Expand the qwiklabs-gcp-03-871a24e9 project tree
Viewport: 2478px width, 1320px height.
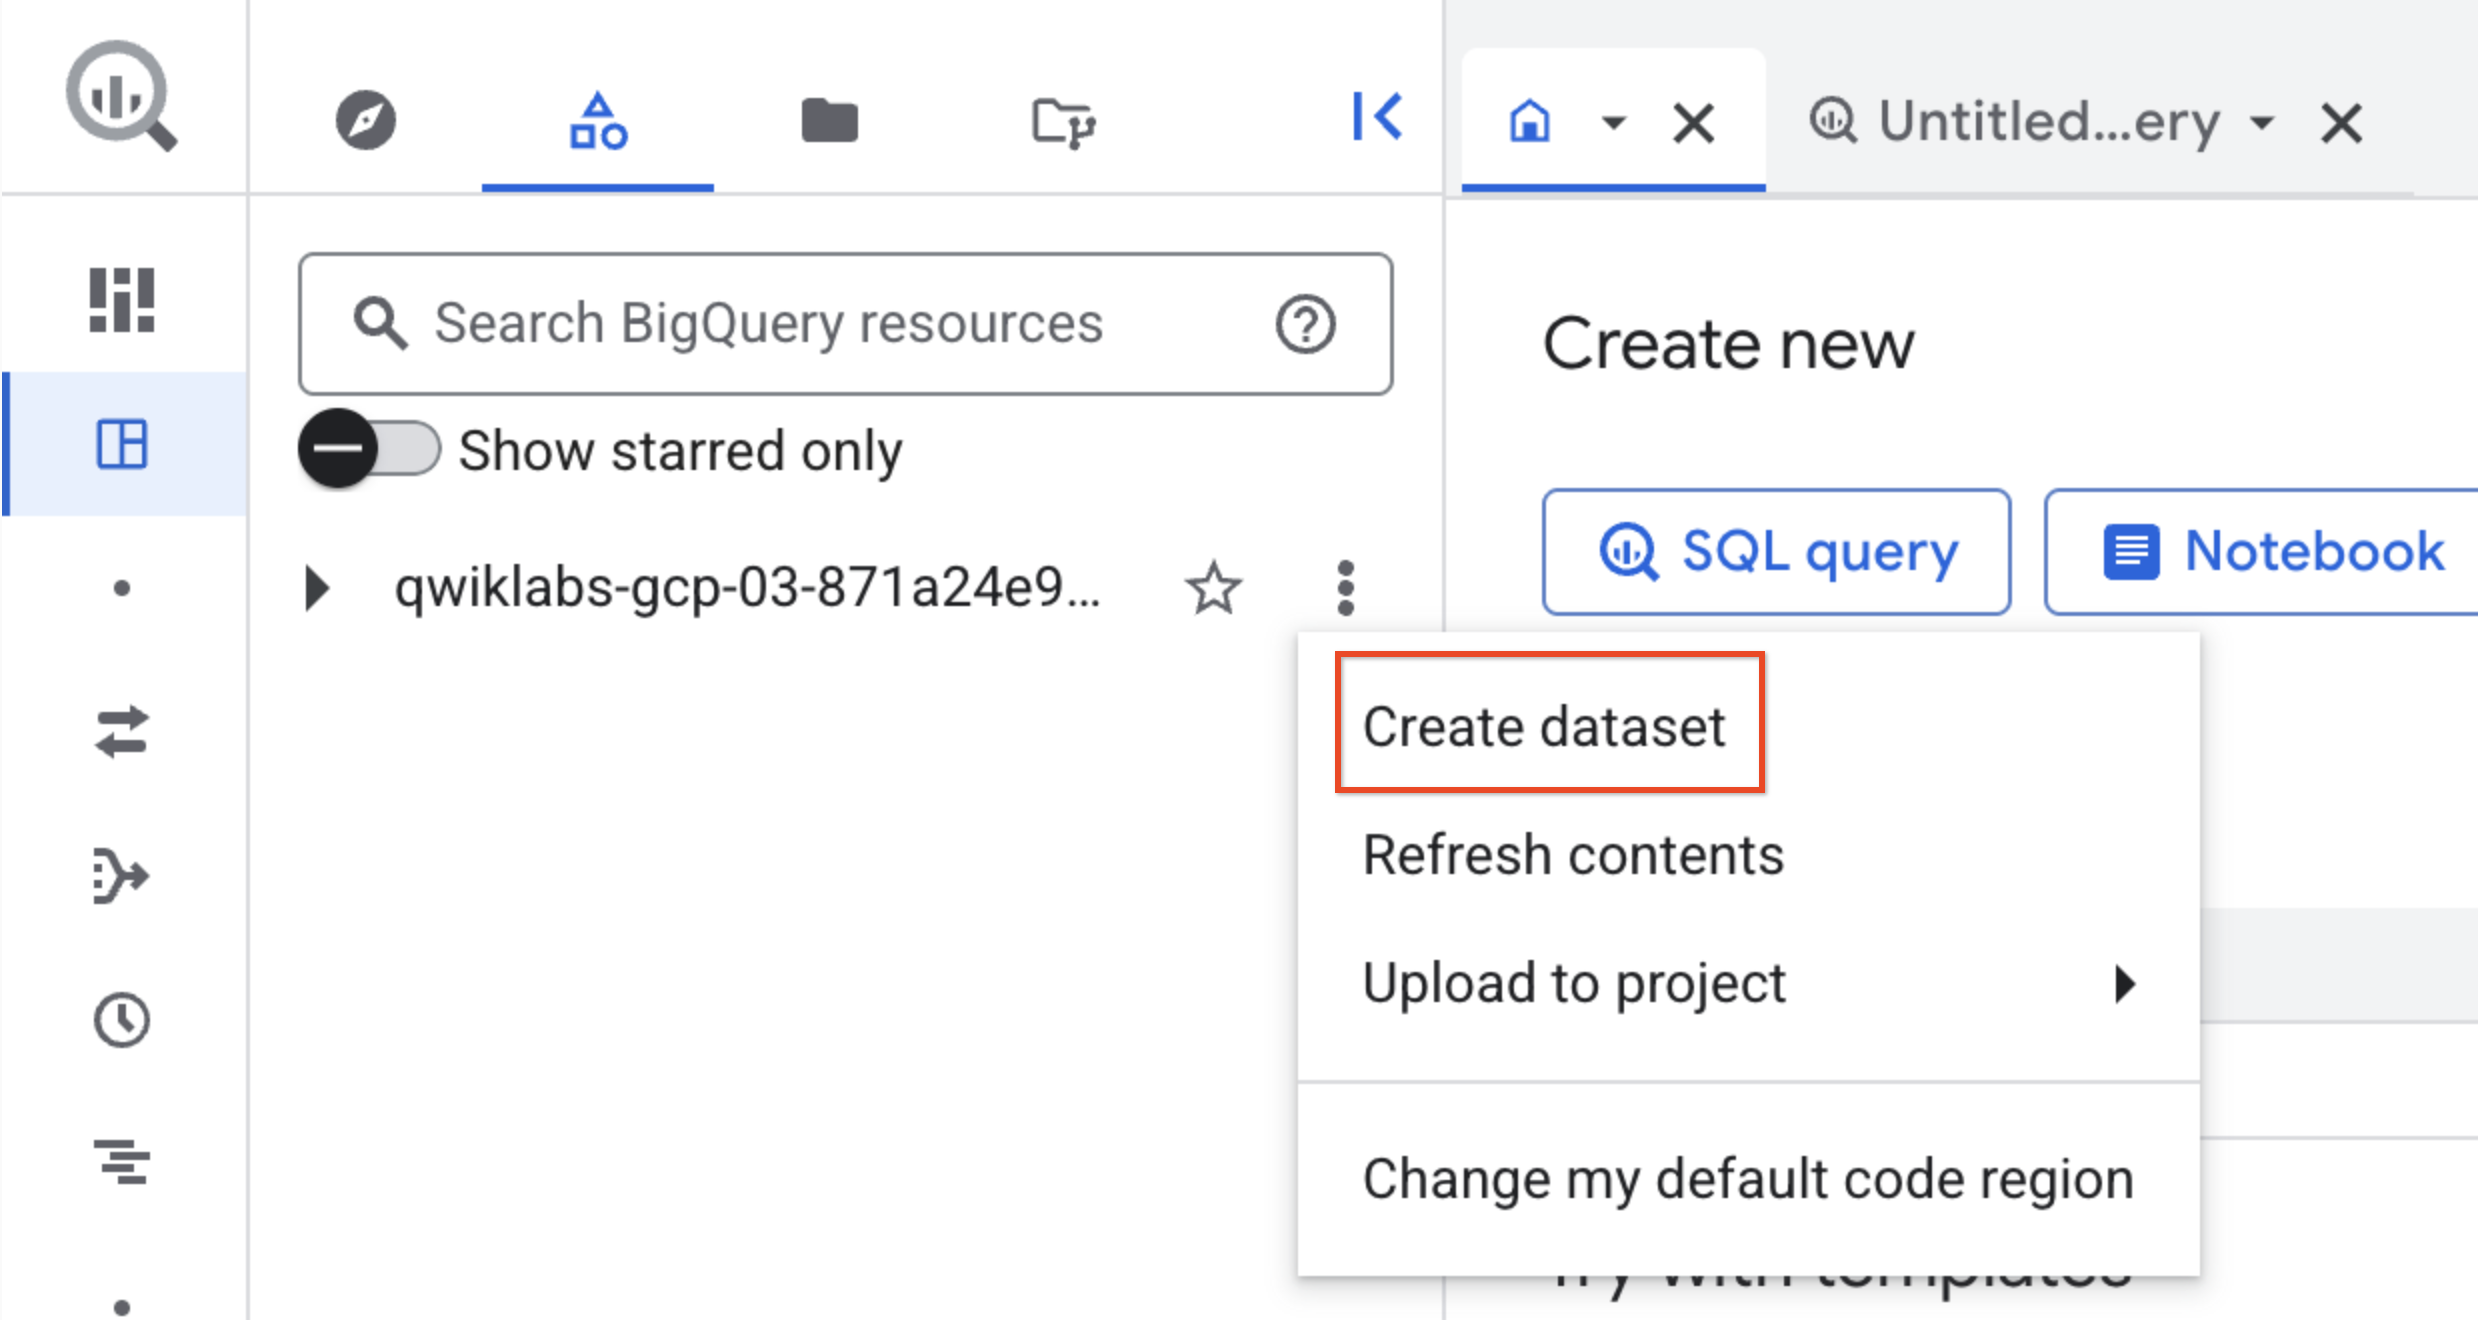[316, 589]
